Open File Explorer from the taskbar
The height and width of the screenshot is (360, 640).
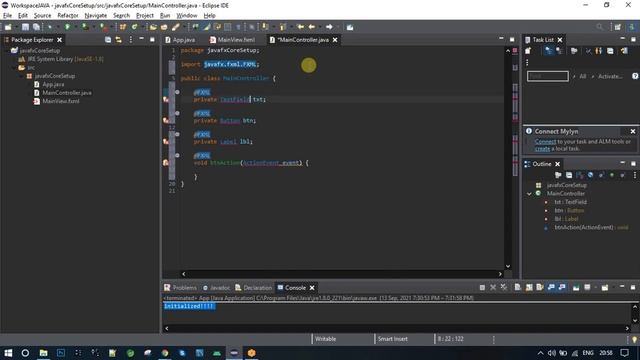point(43,353)
